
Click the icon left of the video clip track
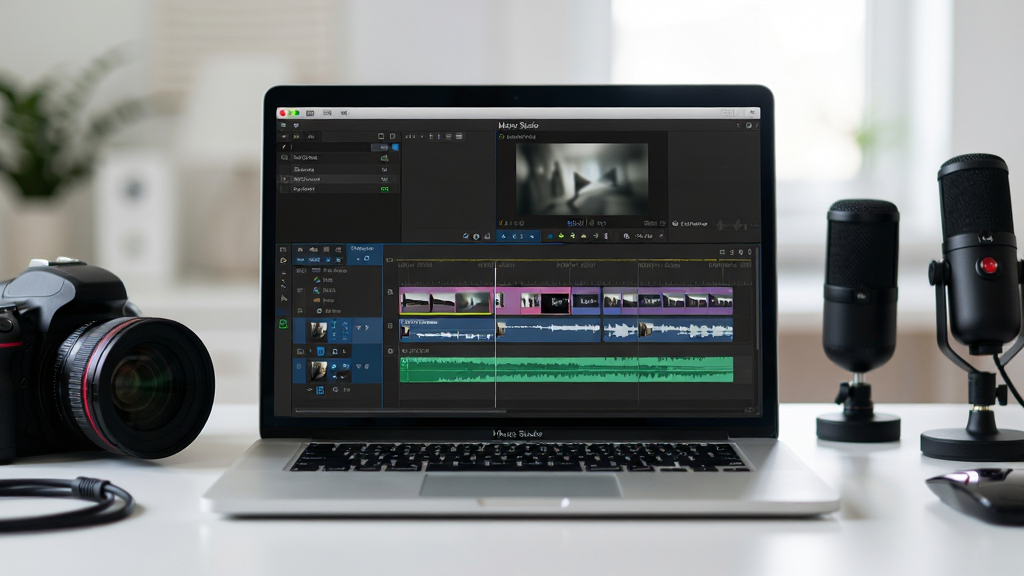click(x=391, y=292)
